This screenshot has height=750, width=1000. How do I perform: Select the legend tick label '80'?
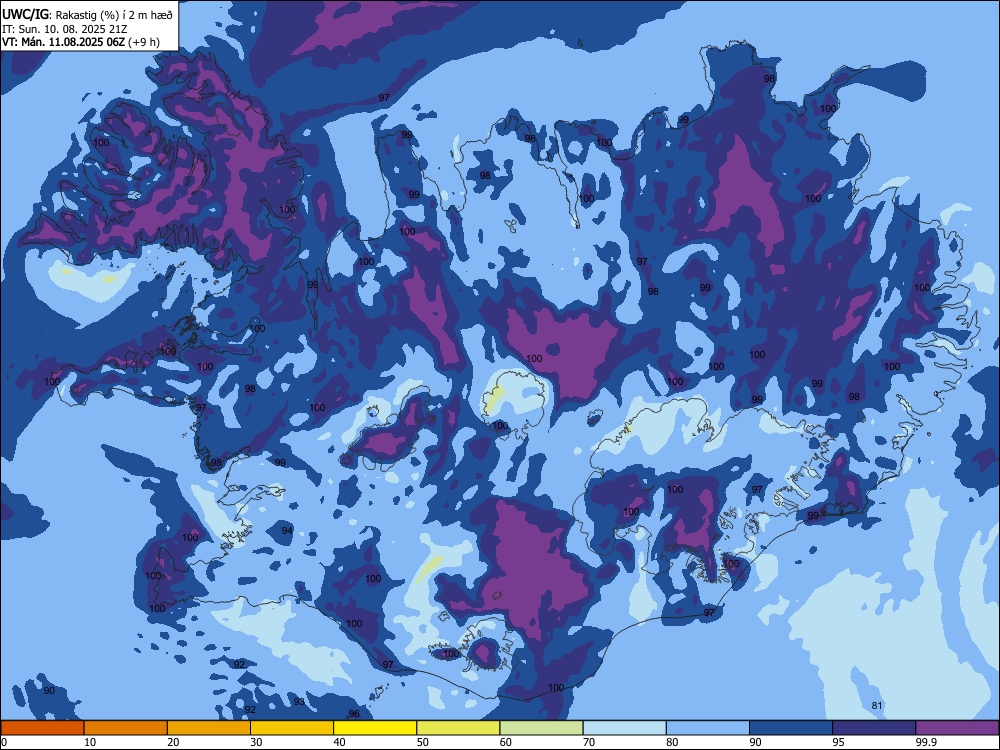point(672,742)
